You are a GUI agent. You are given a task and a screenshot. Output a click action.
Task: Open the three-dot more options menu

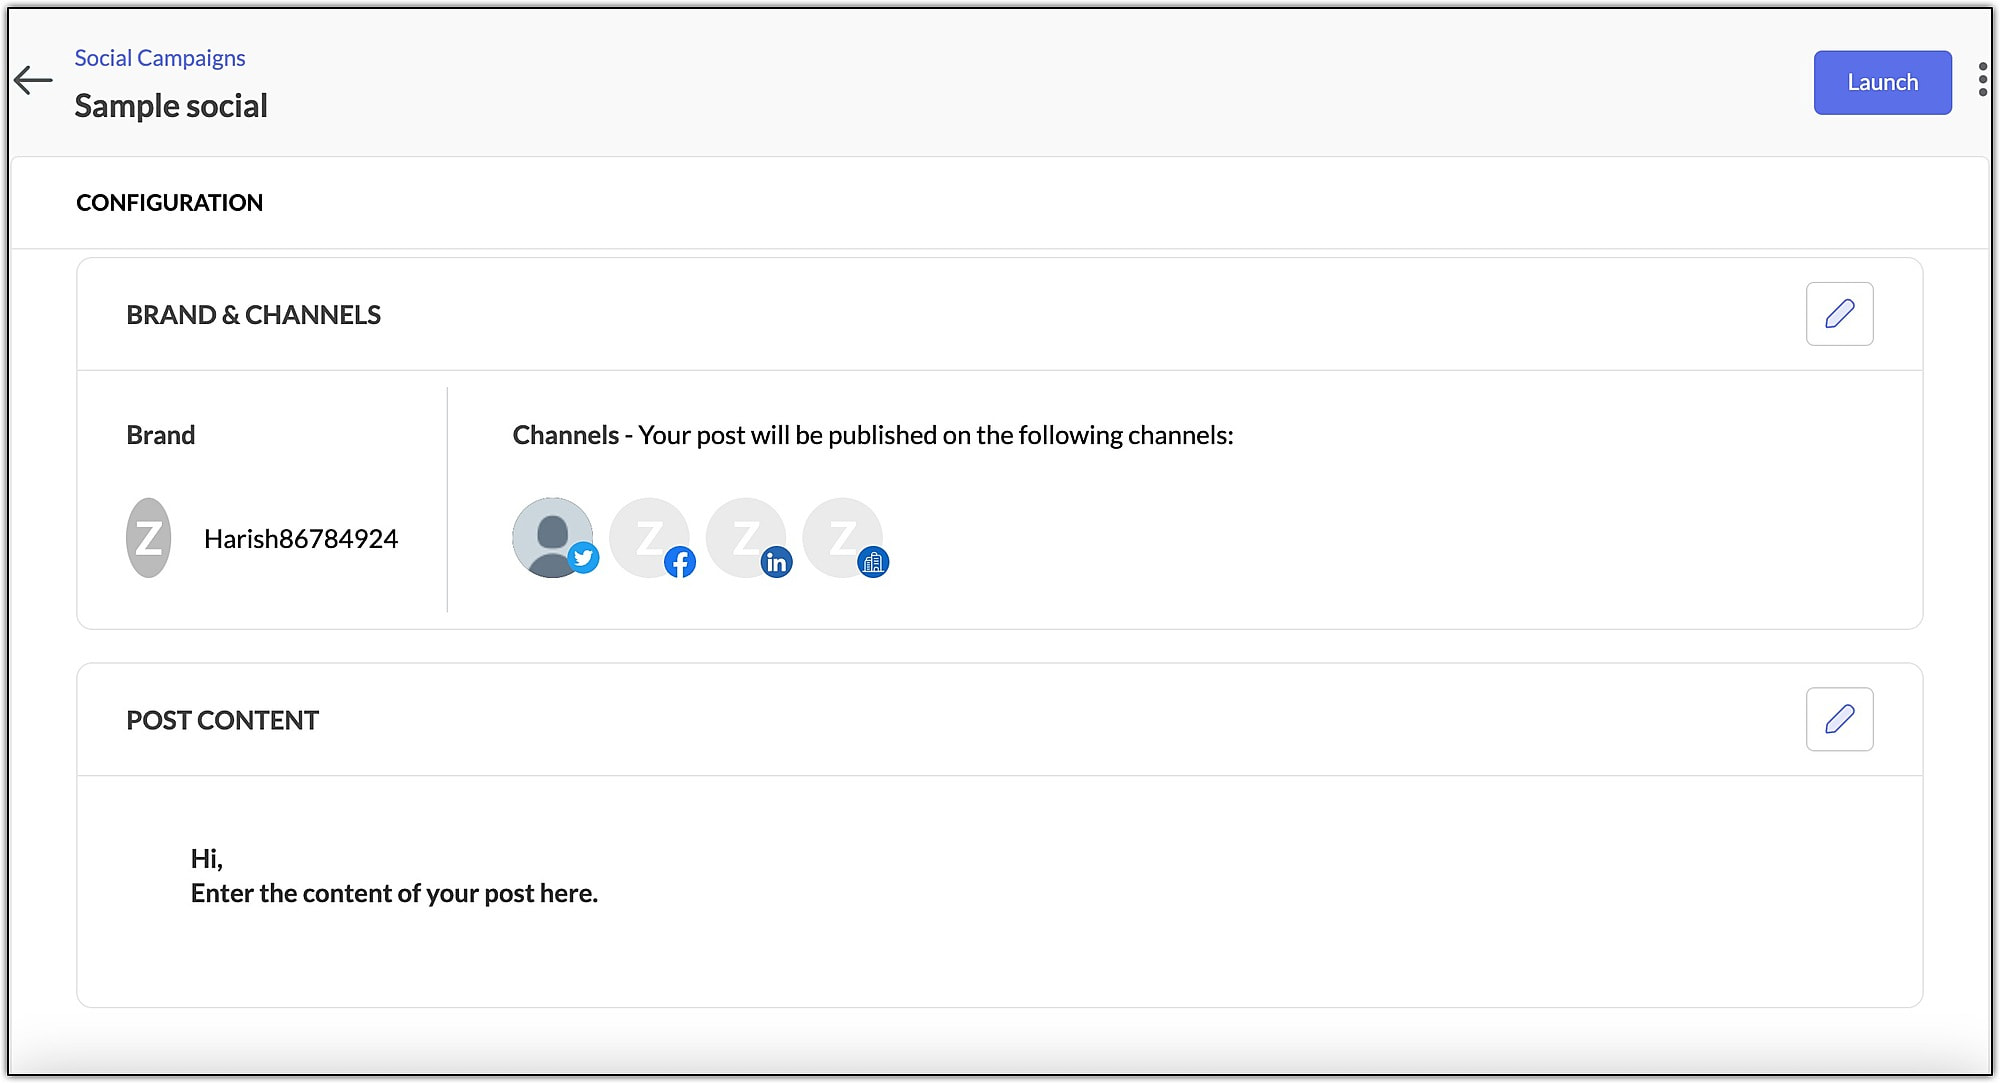1982,80
